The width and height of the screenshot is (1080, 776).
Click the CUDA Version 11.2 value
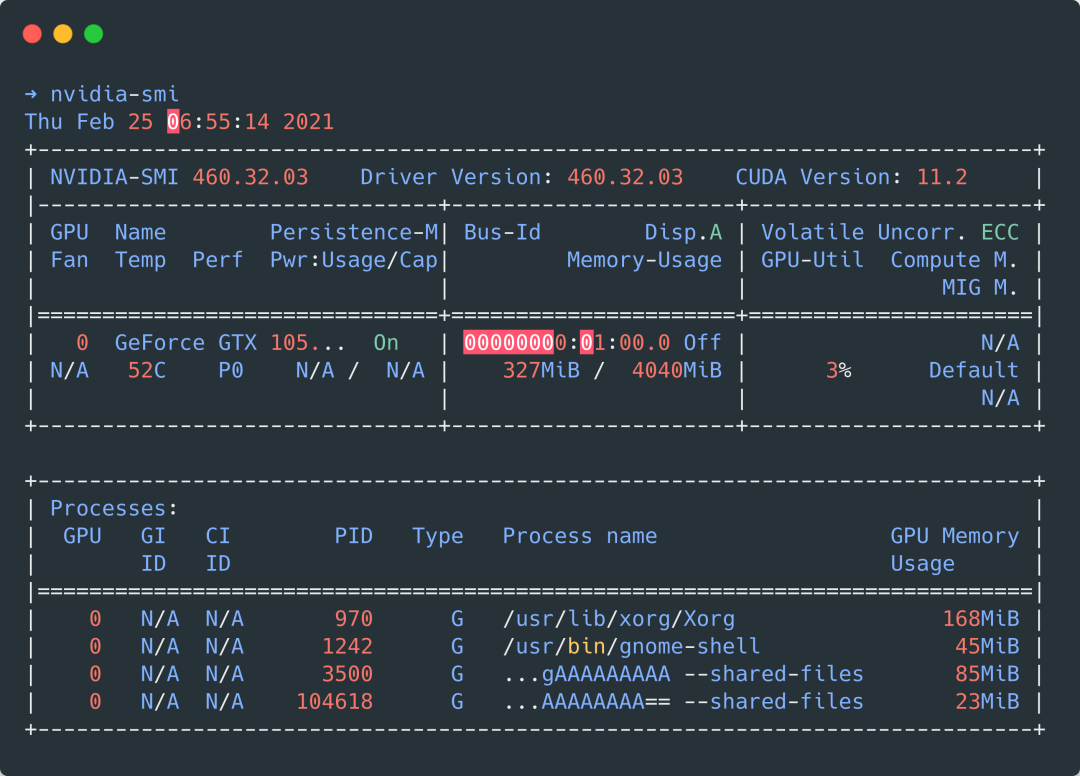click(942, 177)
